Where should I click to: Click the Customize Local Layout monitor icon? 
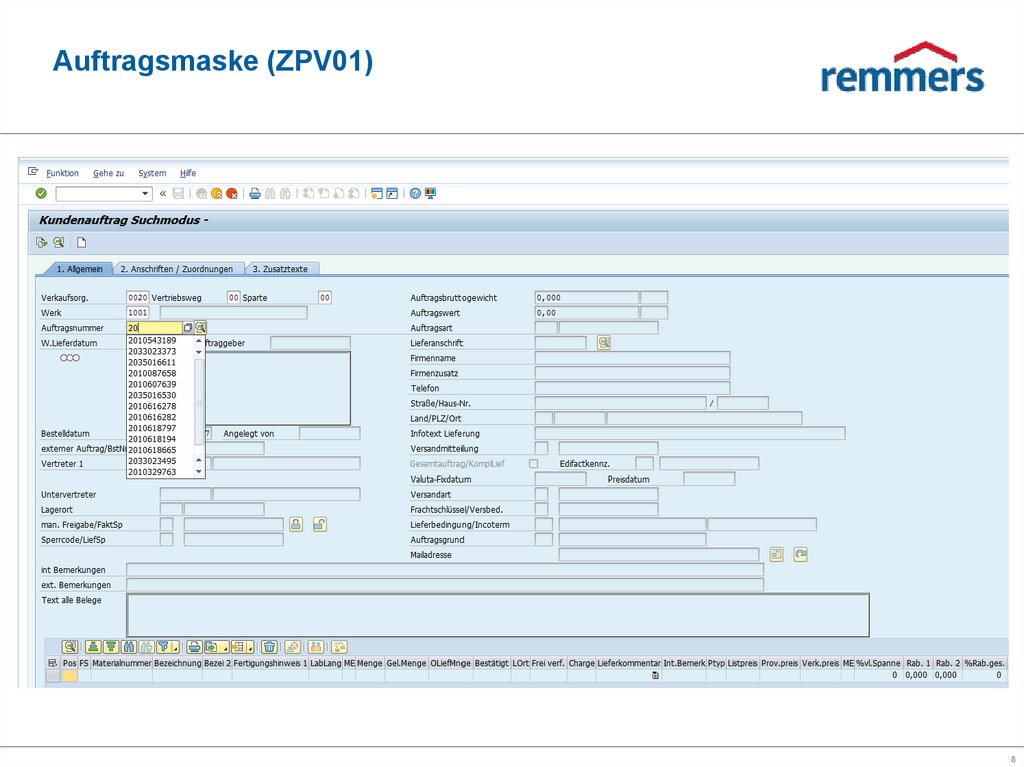430,193
